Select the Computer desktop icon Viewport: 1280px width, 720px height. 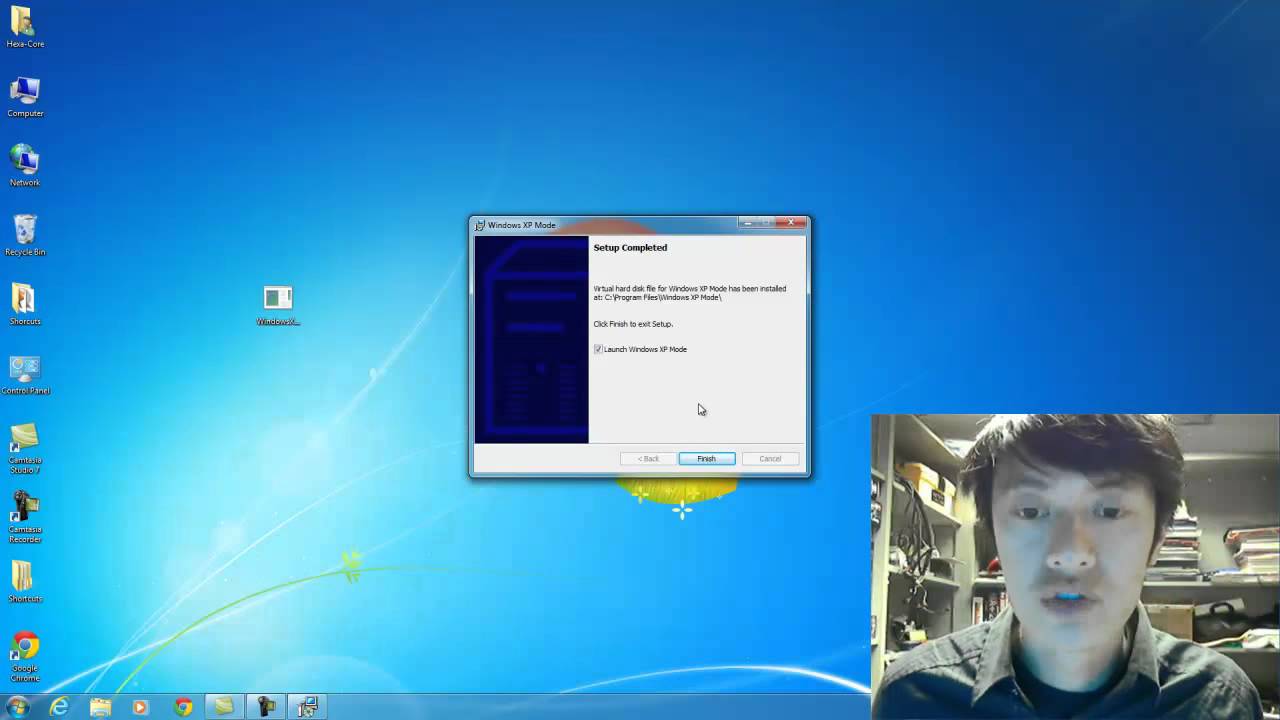click(25, 97)
